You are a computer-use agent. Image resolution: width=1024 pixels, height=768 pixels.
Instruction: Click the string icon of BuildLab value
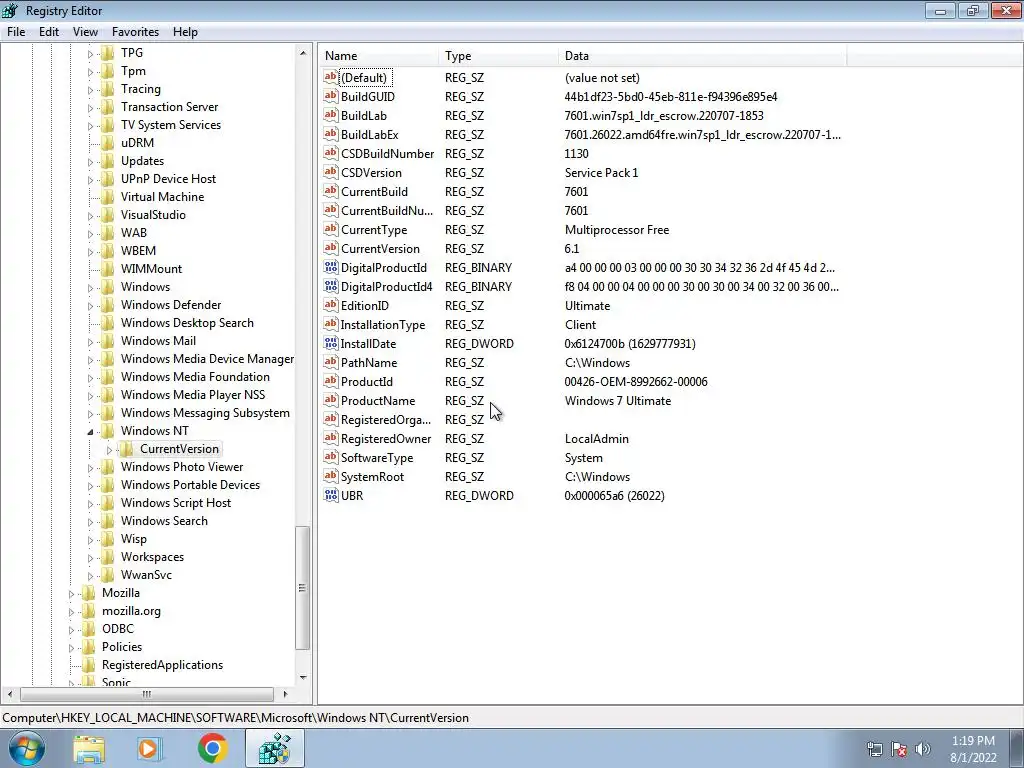[330, 115]
